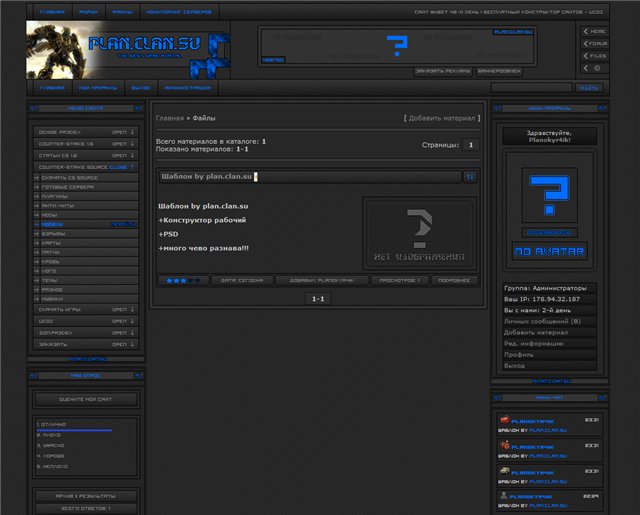Open Анти-читы submenu item
640x515 pixels.
click(x=87, y=206)
